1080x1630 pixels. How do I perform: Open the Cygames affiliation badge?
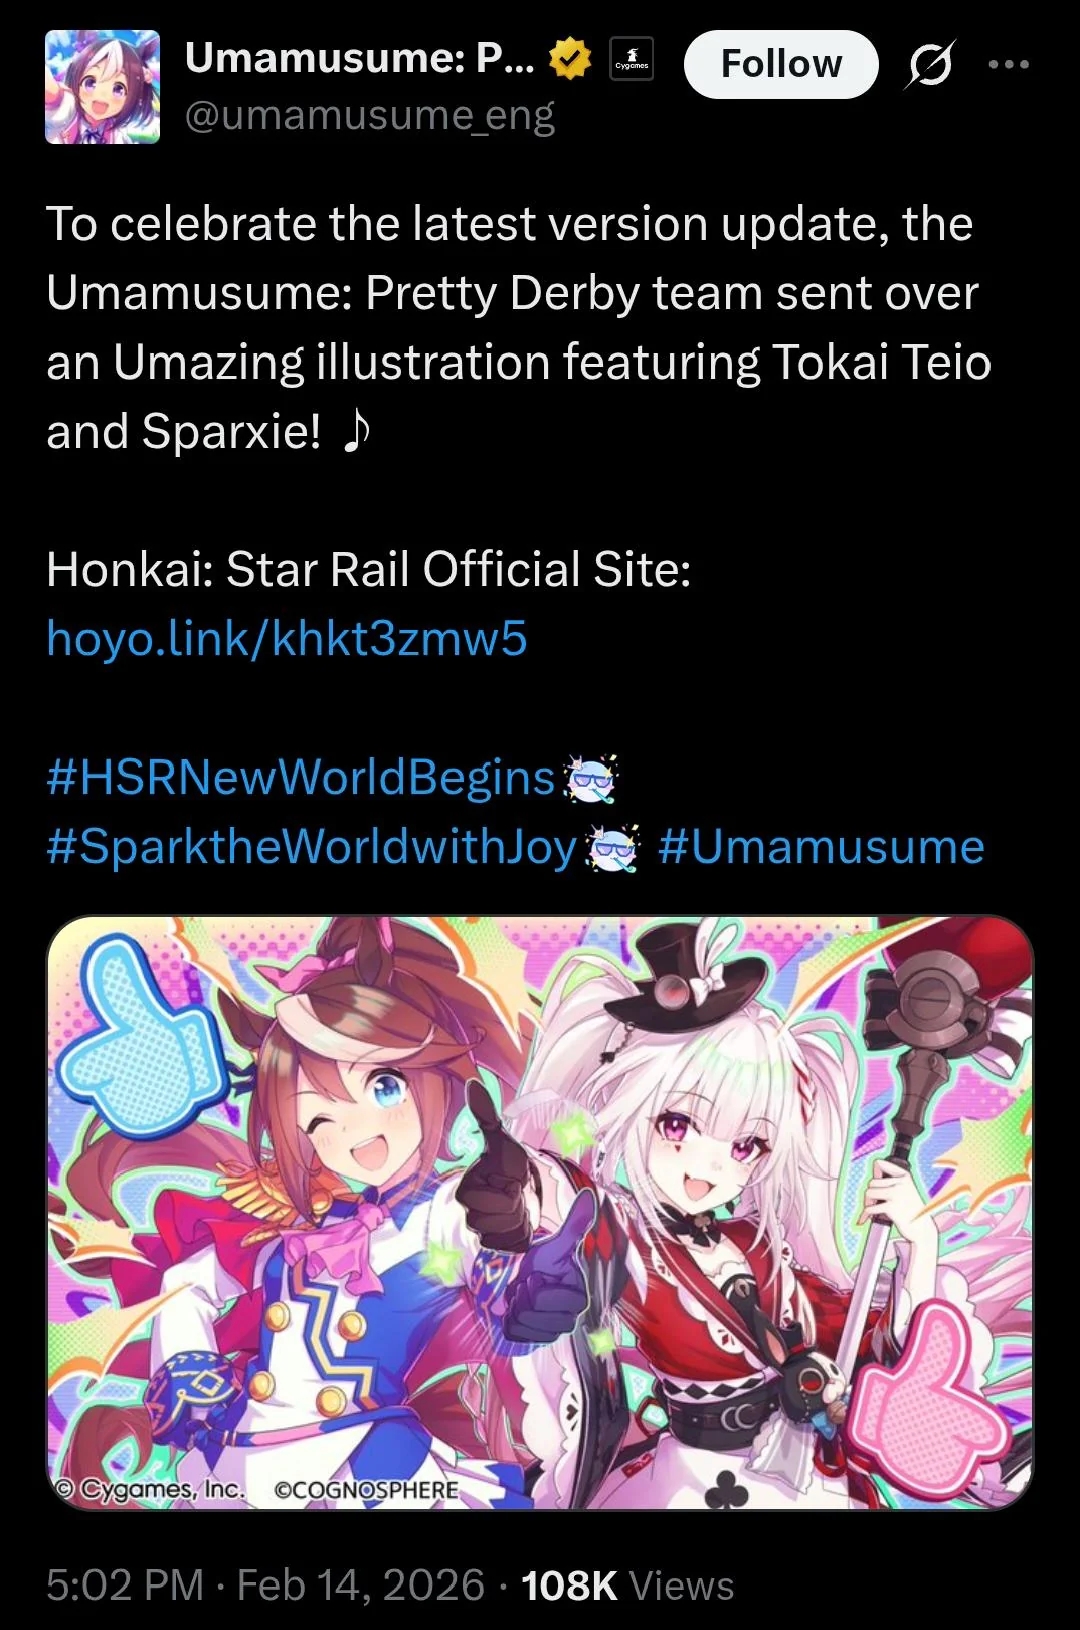coord(631,59)
